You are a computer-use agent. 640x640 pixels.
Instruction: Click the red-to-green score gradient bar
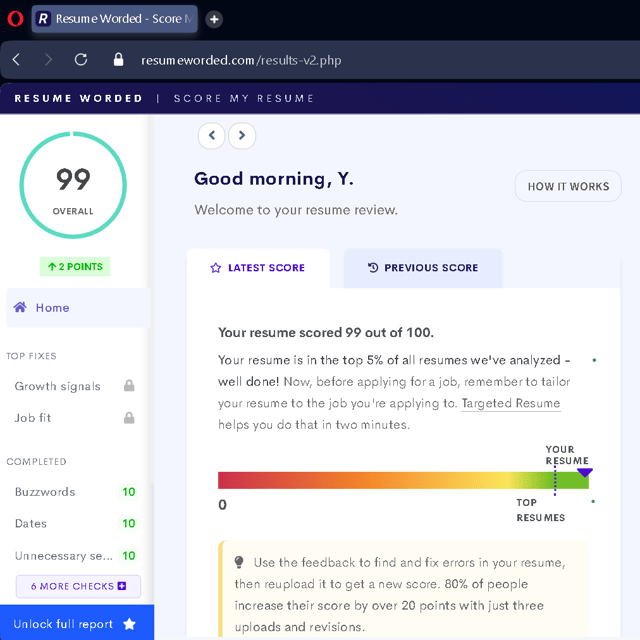403,480
